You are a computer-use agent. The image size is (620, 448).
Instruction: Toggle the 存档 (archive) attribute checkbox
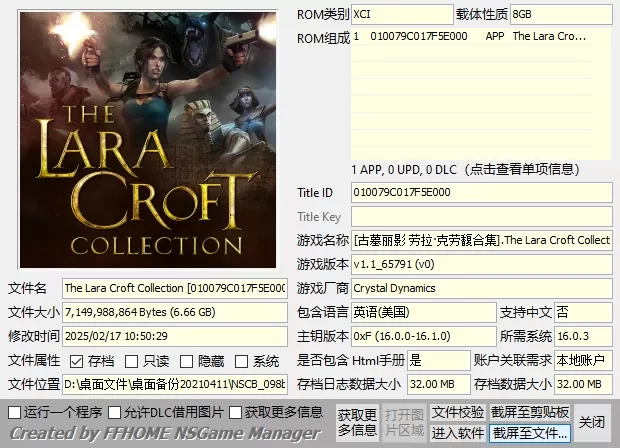pos(77,361)
